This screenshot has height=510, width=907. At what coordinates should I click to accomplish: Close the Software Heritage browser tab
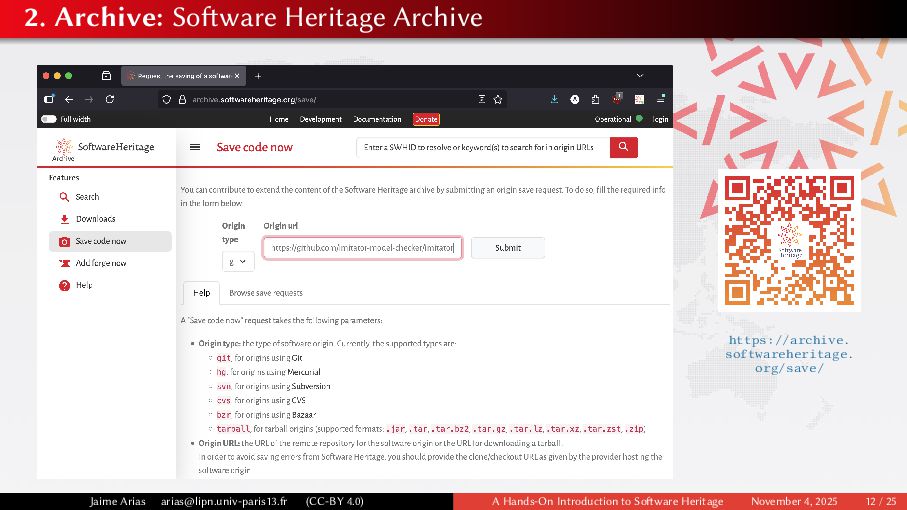237,76
